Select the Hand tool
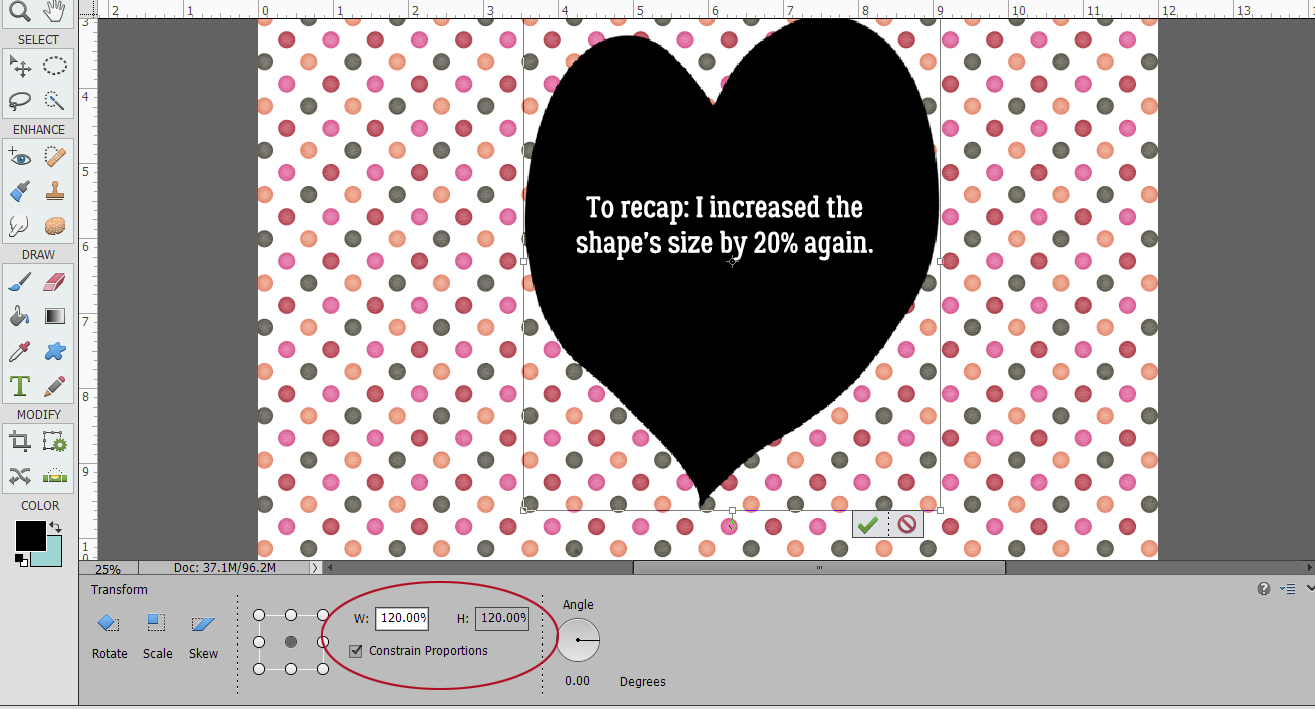This screenshot has height=709, width=1315. (x=55, y=11)
